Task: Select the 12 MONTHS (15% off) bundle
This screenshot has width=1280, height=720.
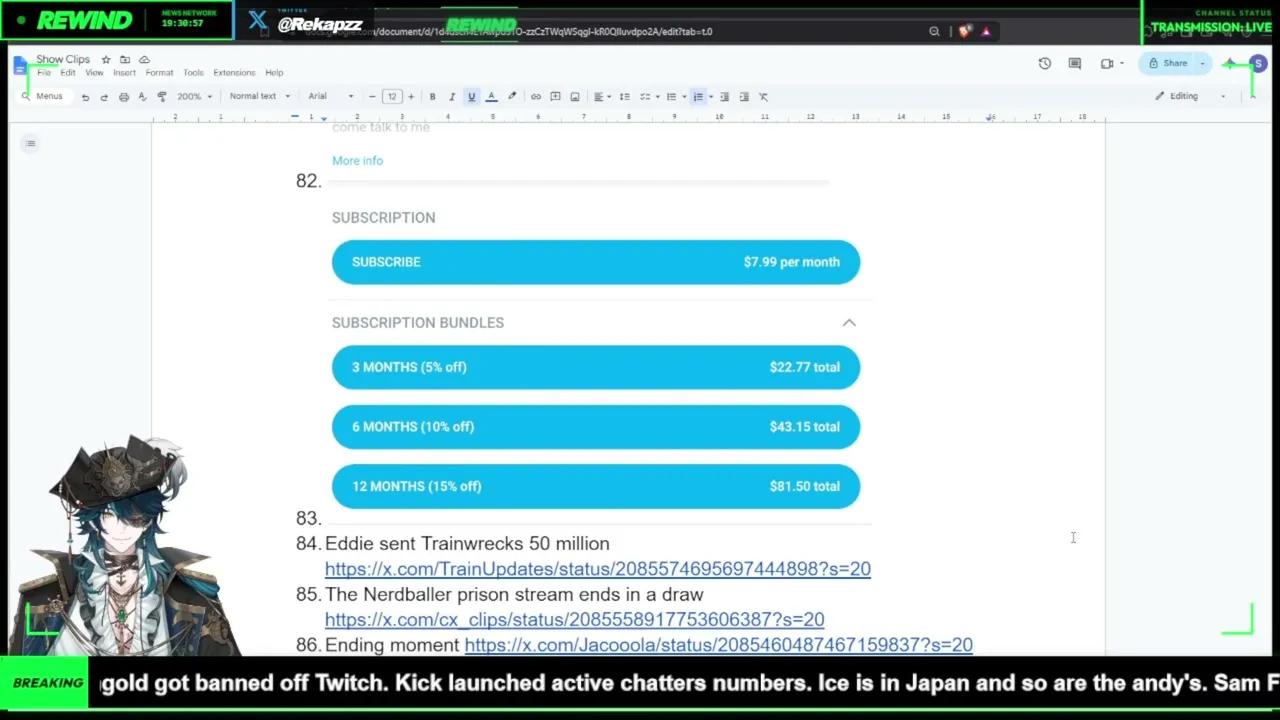Action: [x=596, y=486]
